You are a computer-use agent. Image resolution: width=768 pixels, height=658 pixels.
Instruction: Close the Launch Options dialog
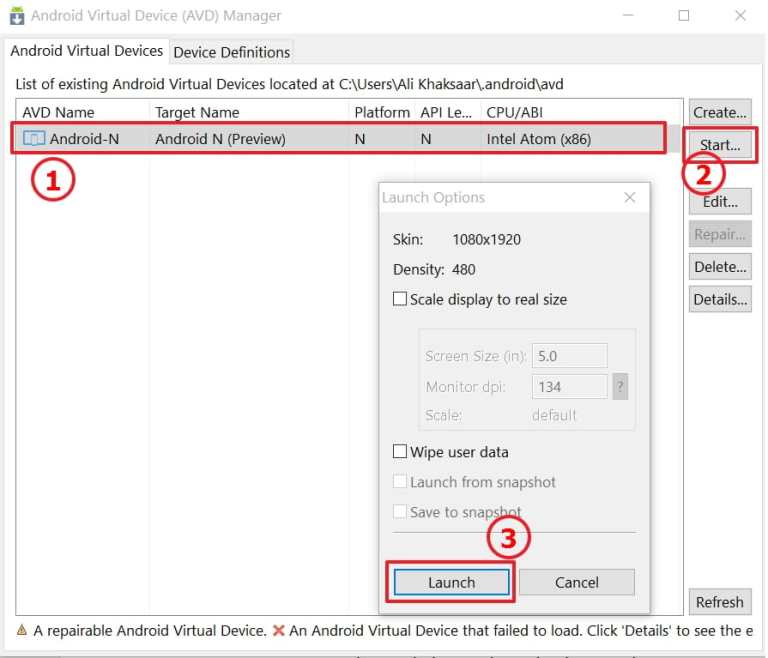coord(630,197)
